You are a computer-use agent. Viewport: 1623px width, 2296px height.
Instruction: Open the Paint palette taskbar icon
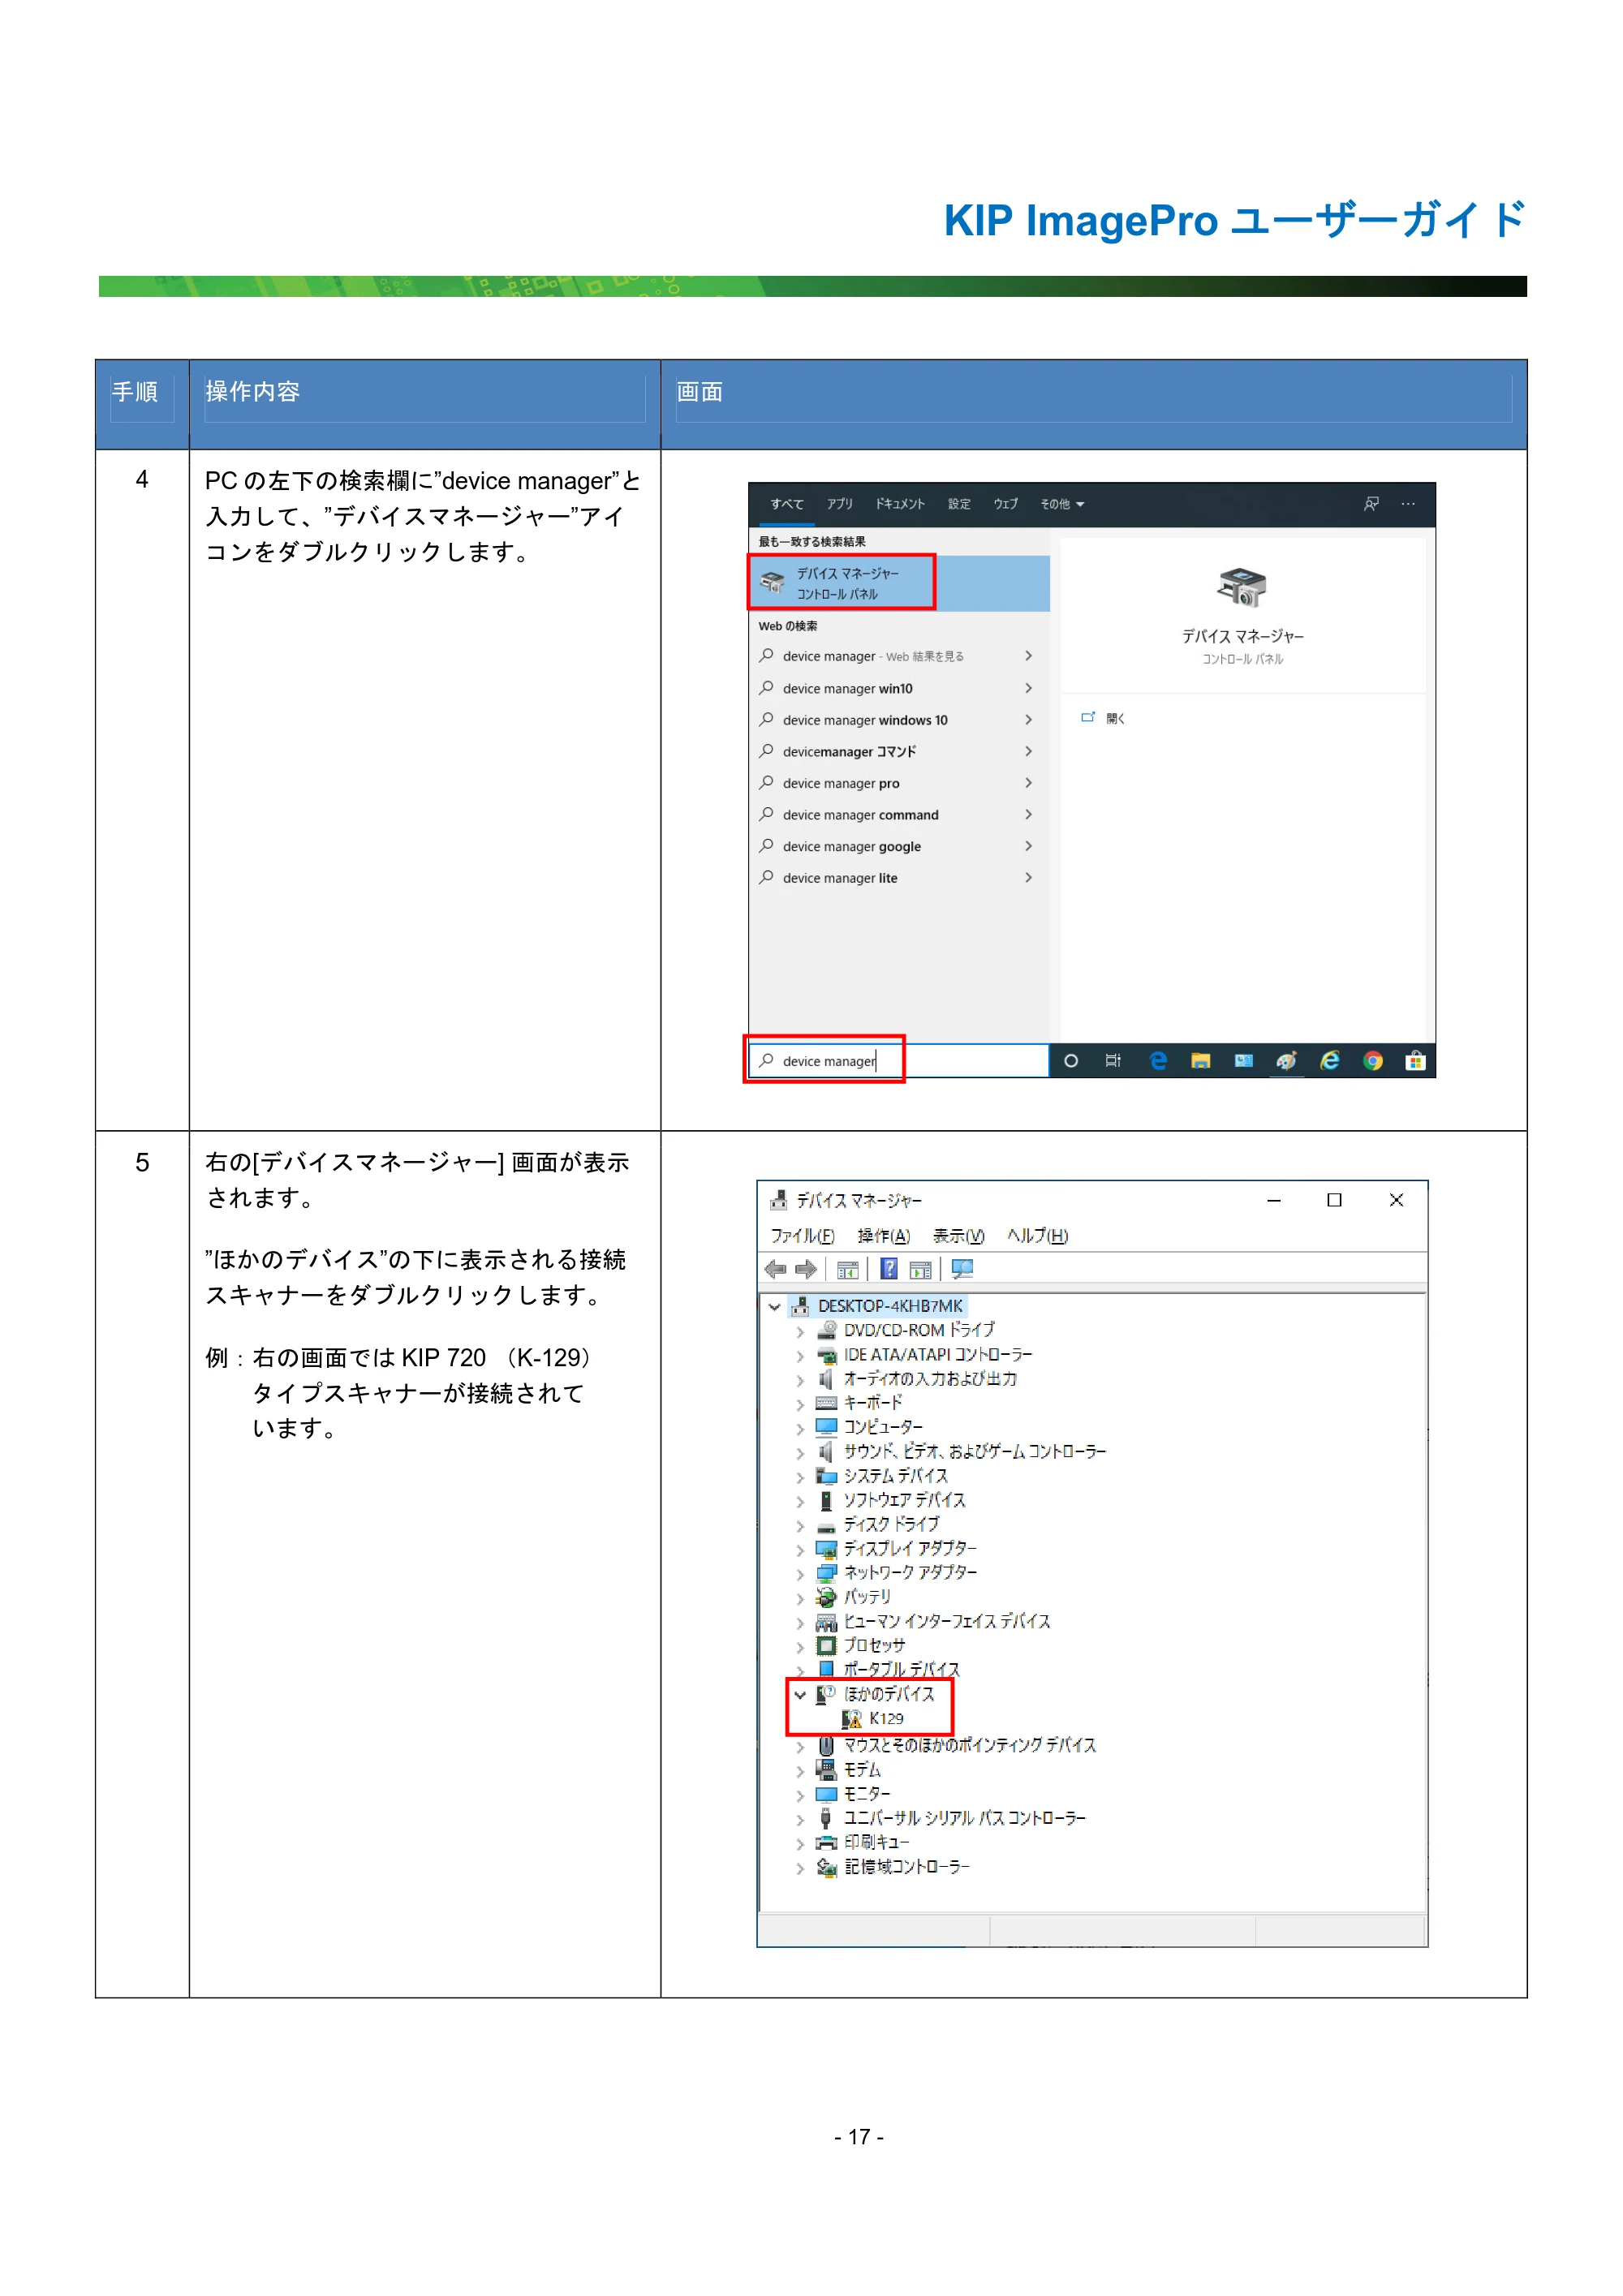[1286, 1061]
